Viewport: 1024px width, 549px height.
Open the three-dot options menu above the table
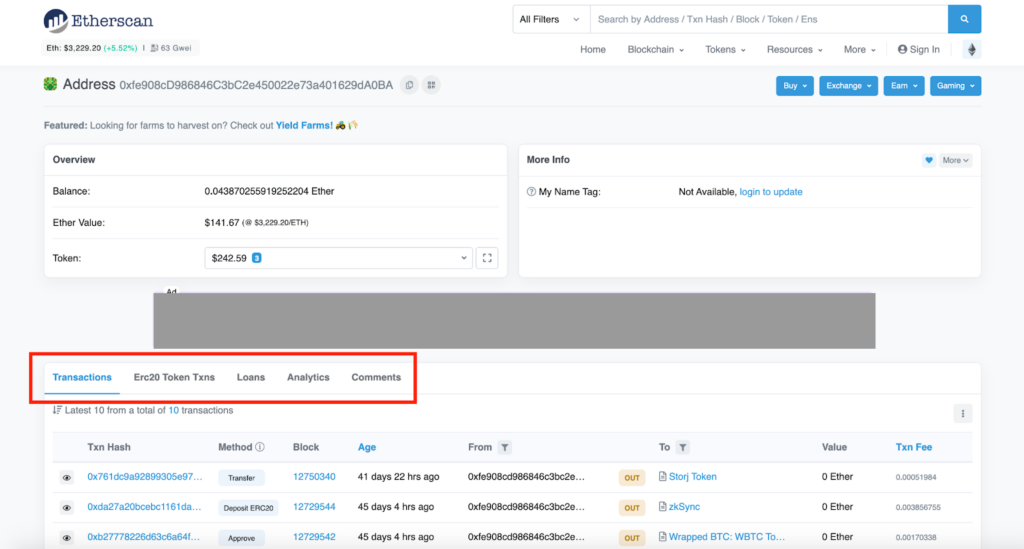pos(963,413)
